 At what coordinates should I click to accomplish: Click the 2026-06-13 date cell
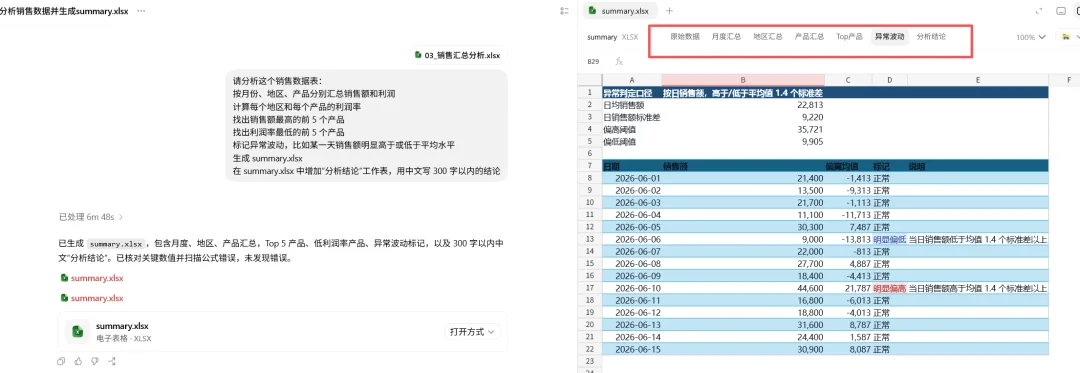[x=632, y=325]
